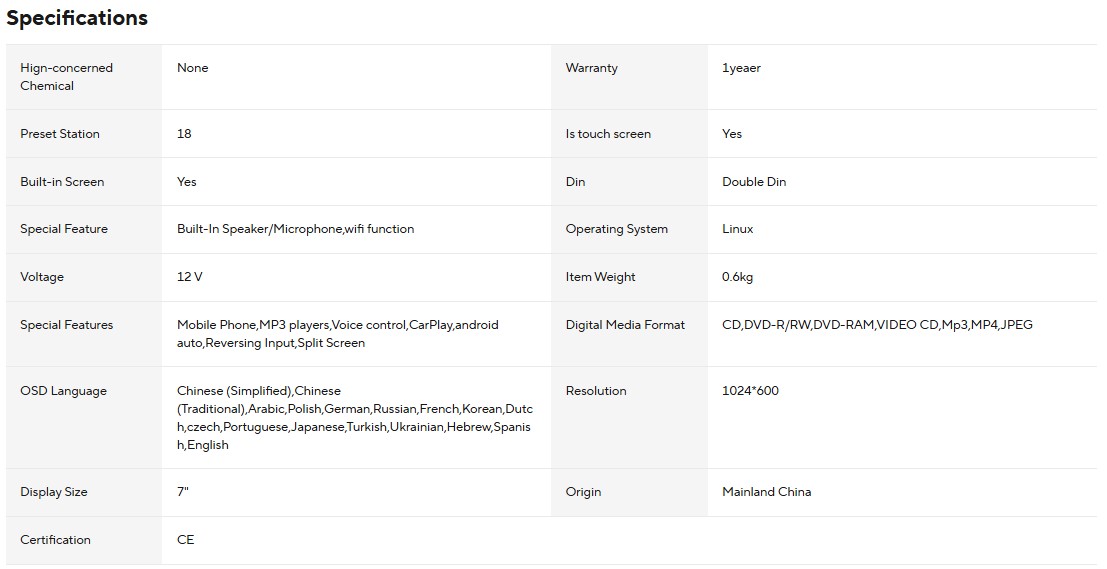Screen dimensions: 1107x569
Task: Select the Preset Station value 18
Action: (x=184, y=134)
